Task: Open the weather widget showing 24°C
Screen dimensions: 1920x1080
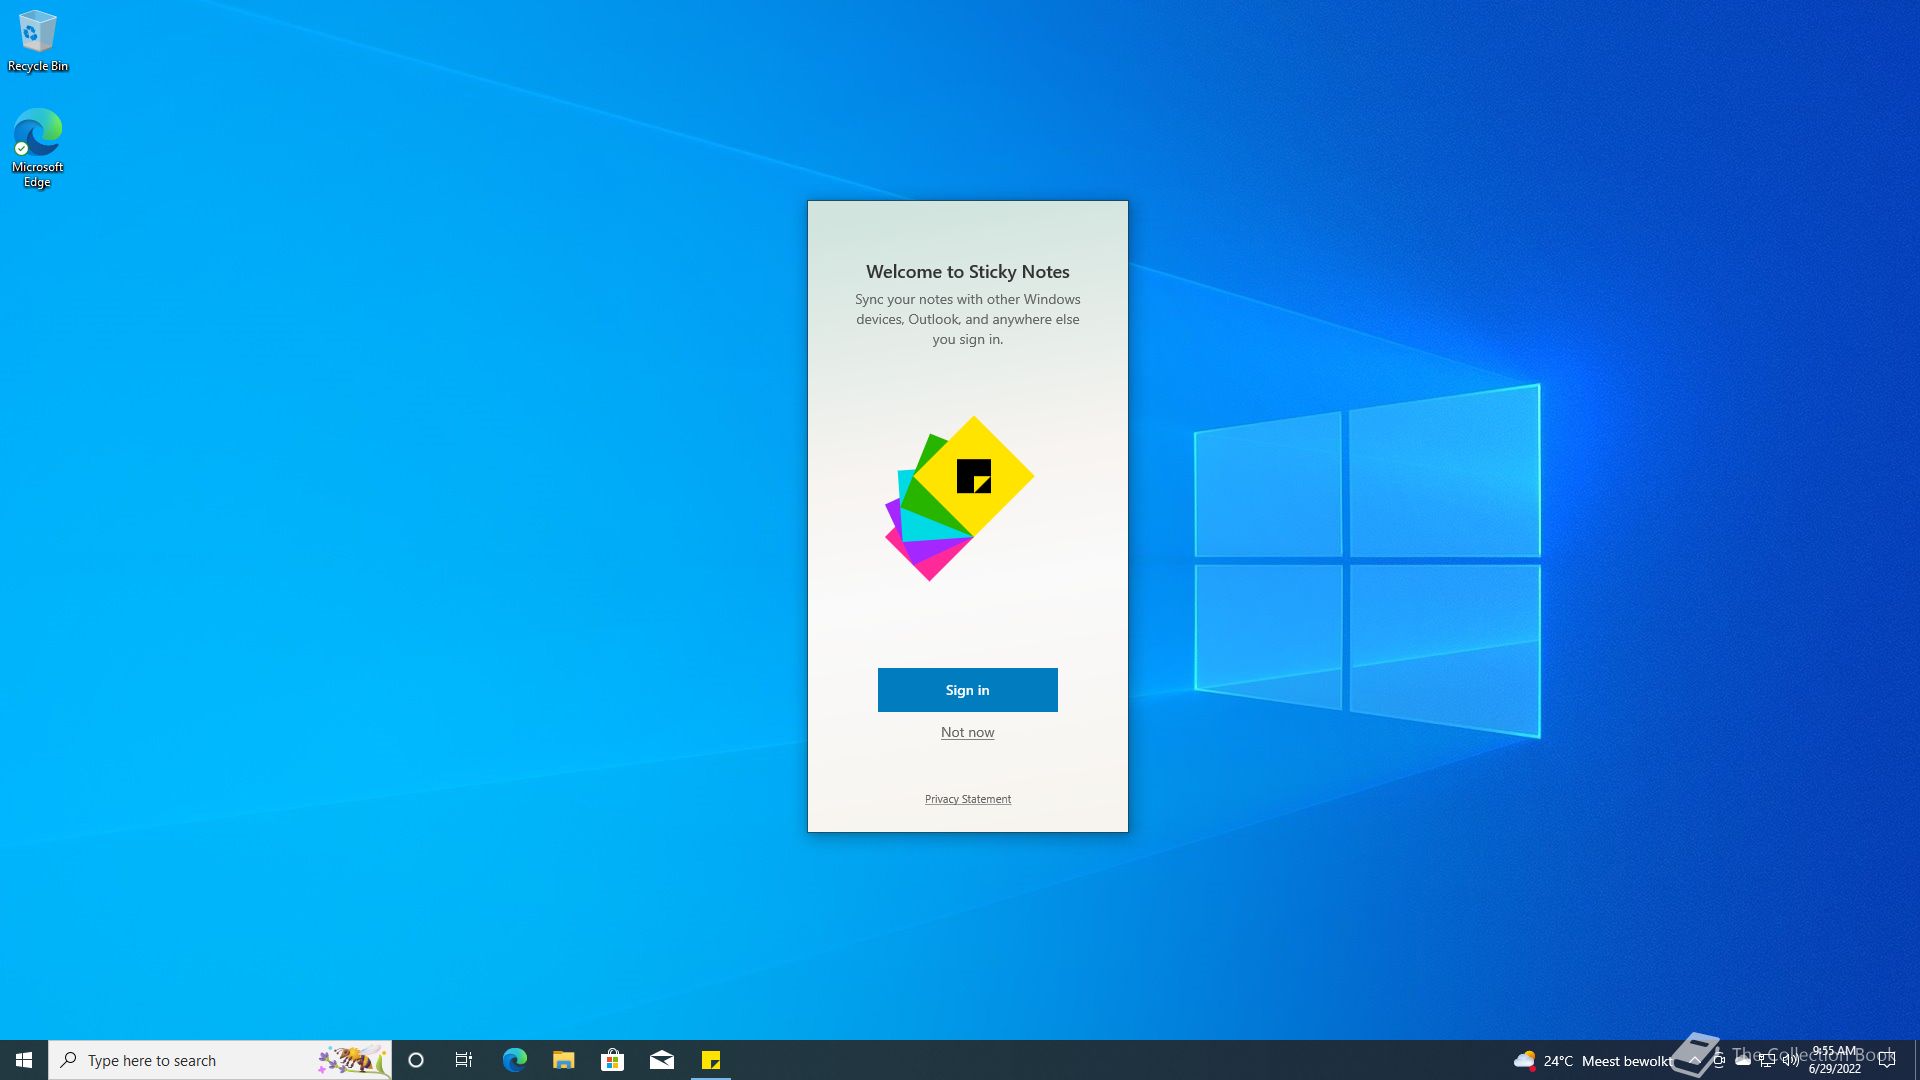Action: tap(1591, 1060)
